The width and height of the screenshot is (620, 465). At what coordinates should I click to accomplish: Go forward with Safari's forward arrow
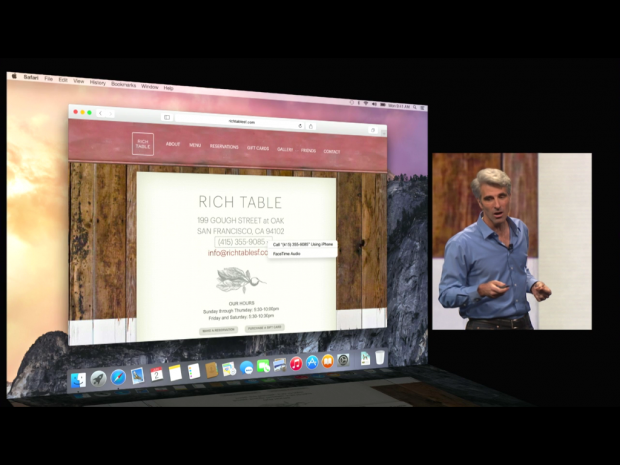click(111, 114)
